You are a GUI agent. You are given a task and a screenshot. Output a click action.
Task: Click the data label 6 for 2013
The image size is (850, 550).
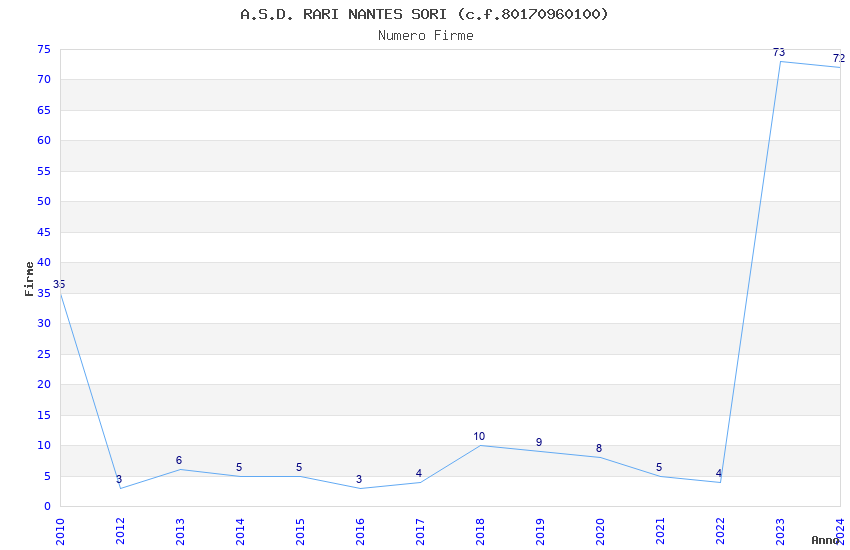[179, 461]
